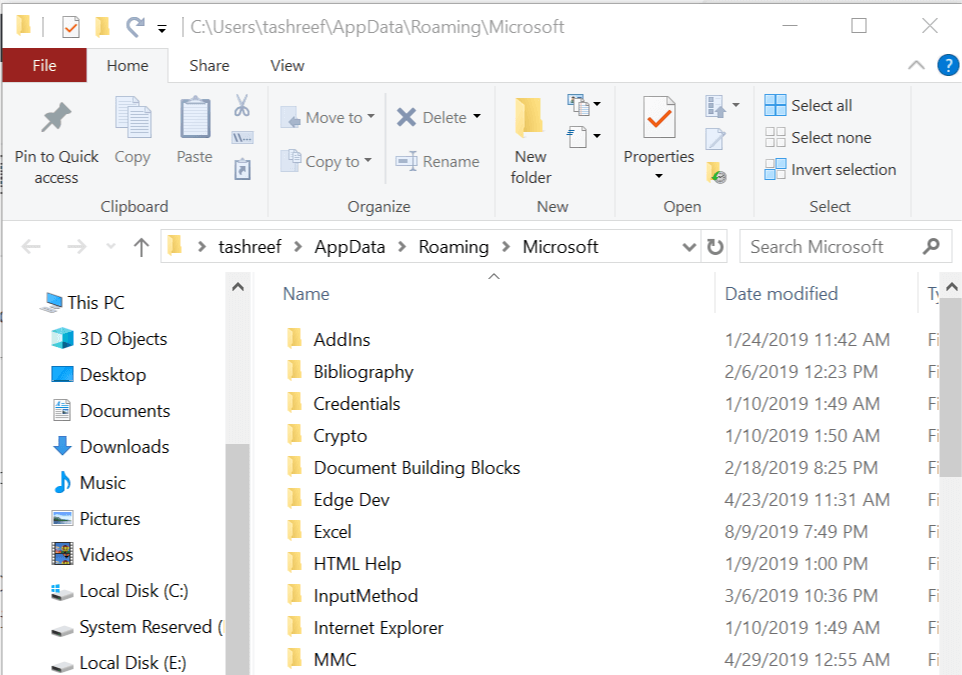Click the Paste clipboard icon

(195, 117)
